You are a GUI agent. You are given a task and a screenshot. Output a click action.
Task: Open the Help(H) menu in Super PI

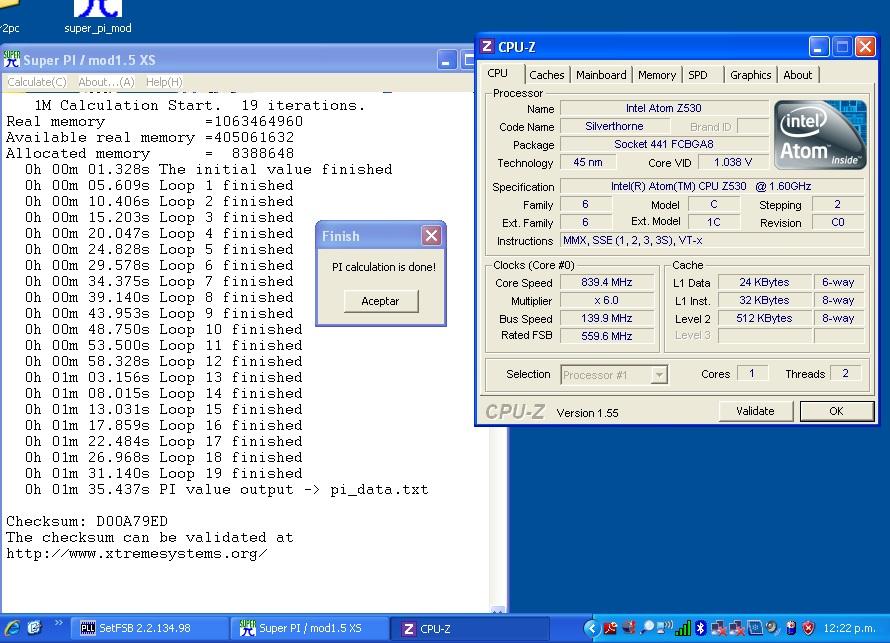tap(164, 82)
